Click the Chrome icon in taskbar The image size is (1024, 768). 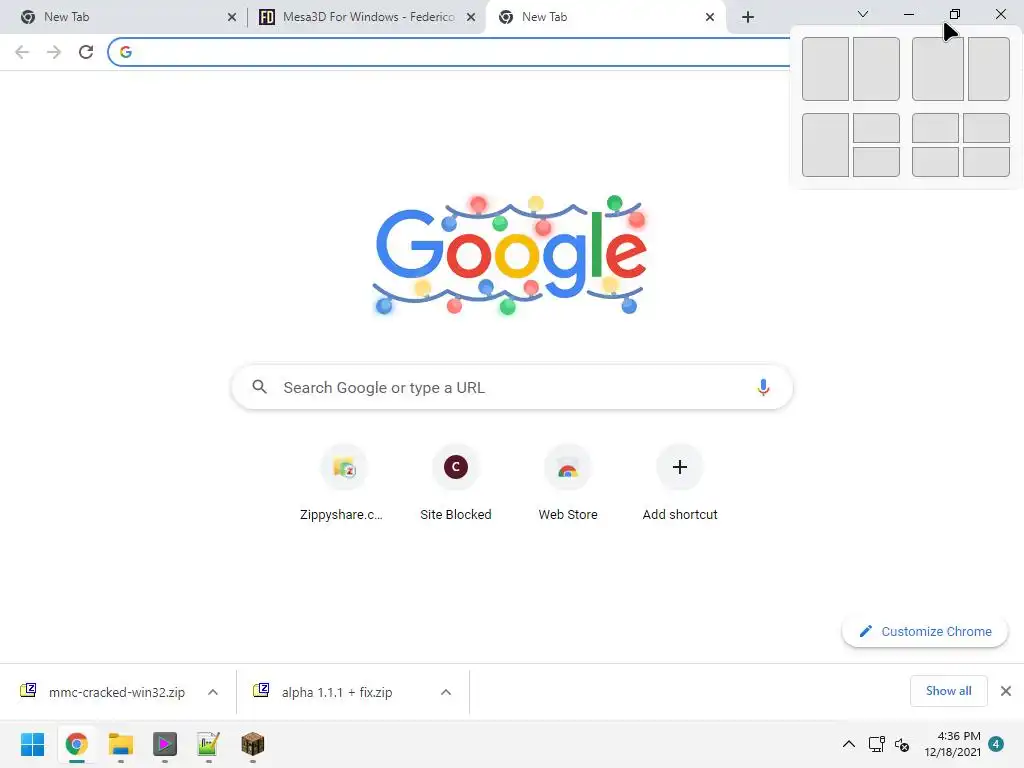[76, 744]
